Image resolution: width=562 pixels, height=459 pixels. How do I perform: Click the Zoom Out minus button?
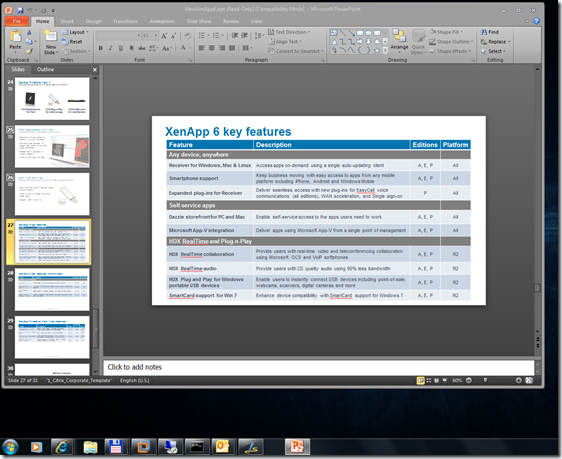pyautogui.click(x=469, y=381)
